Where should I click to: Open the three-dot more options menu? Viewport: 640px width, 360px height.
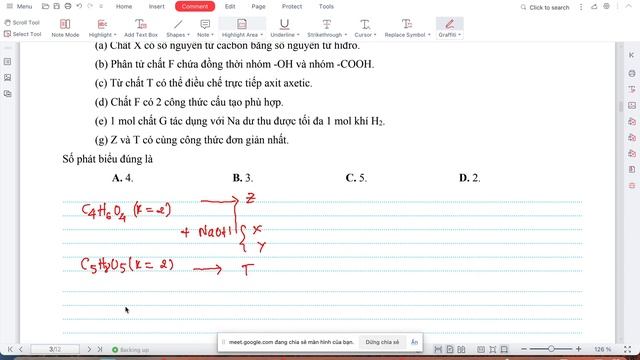tap(581, 7)
